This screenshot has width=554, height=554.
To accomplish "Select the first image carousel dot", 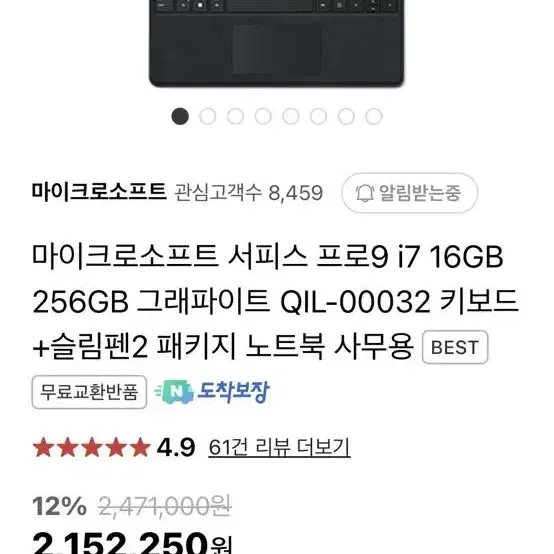I will pyautogui.click(x=180, y=116).
